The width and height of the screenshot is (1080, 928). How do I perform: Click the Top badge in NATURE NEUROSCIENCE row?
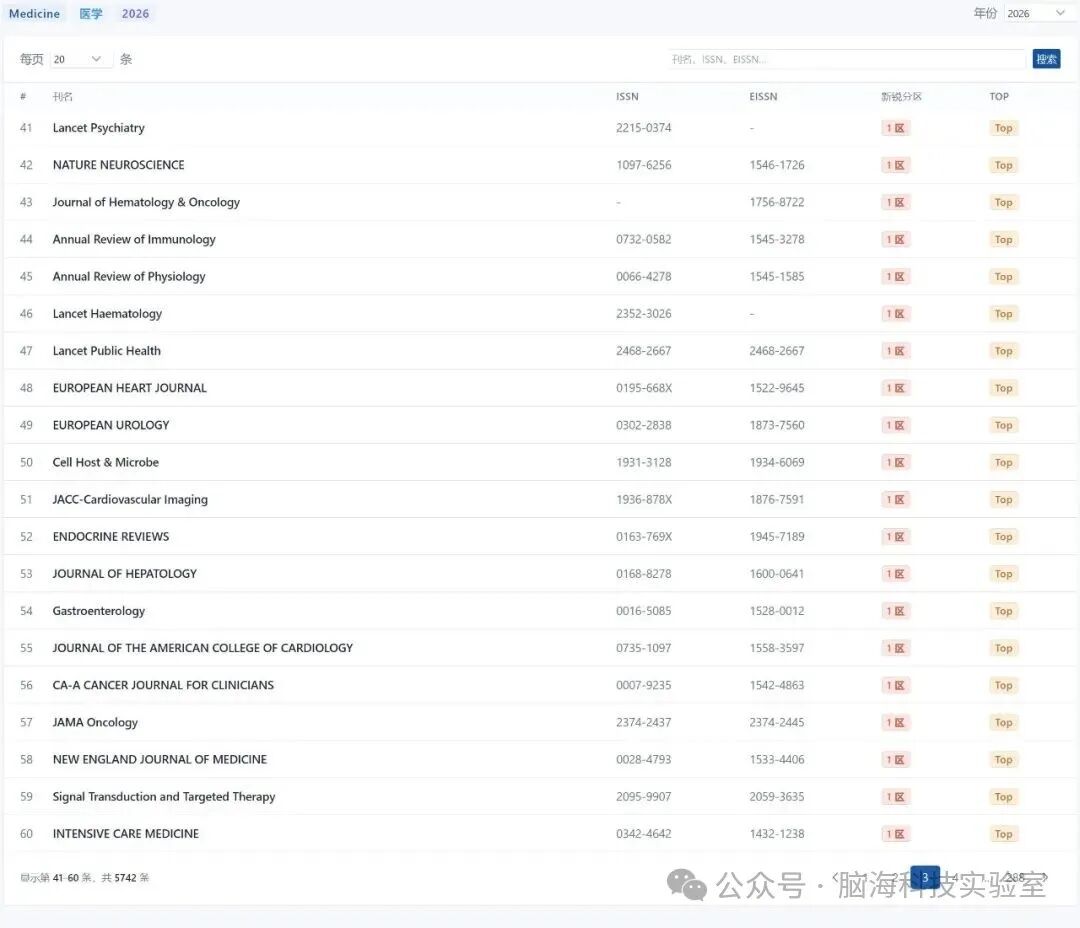[x=1003, y=165]
